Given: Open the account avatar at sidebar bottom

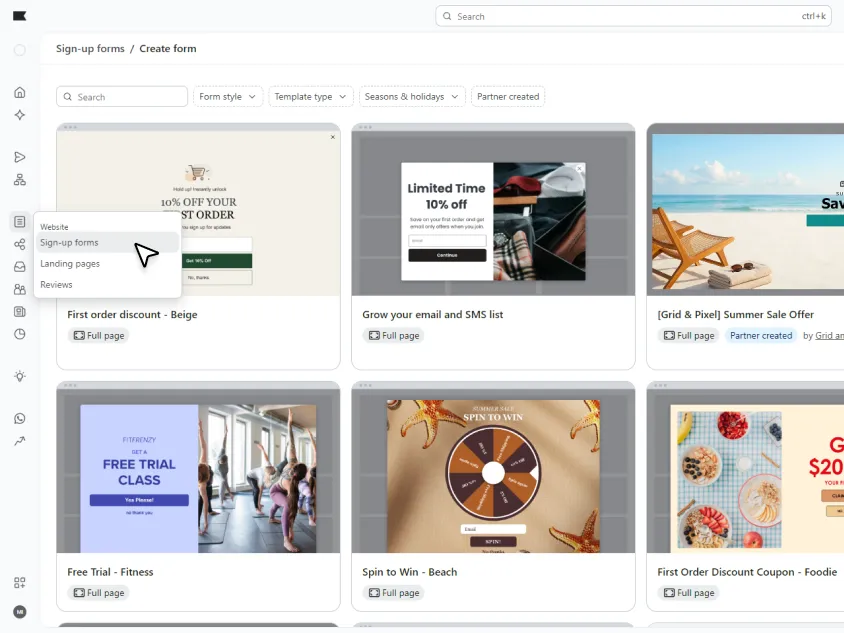Looking at the screenshot, I should (x=20, y=612).
